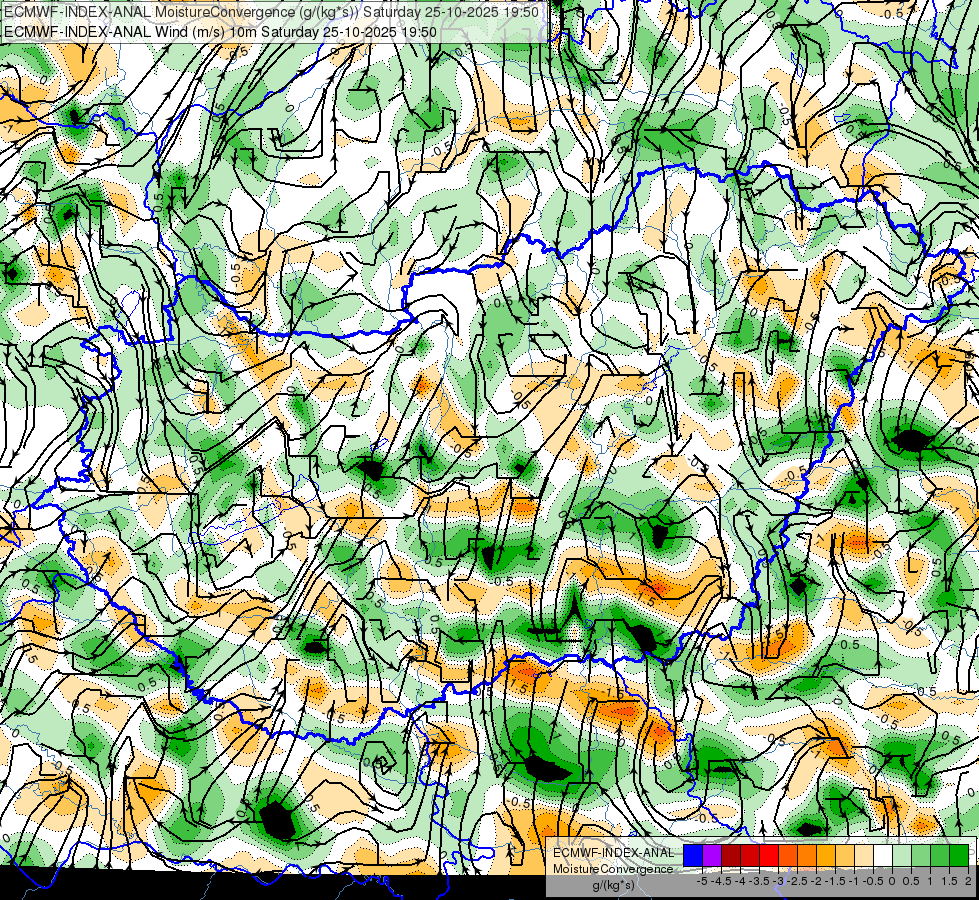Pick the light orange swatch between -1.5 and -1
This screenshot has width=979, height=900.
pos(845,855)
